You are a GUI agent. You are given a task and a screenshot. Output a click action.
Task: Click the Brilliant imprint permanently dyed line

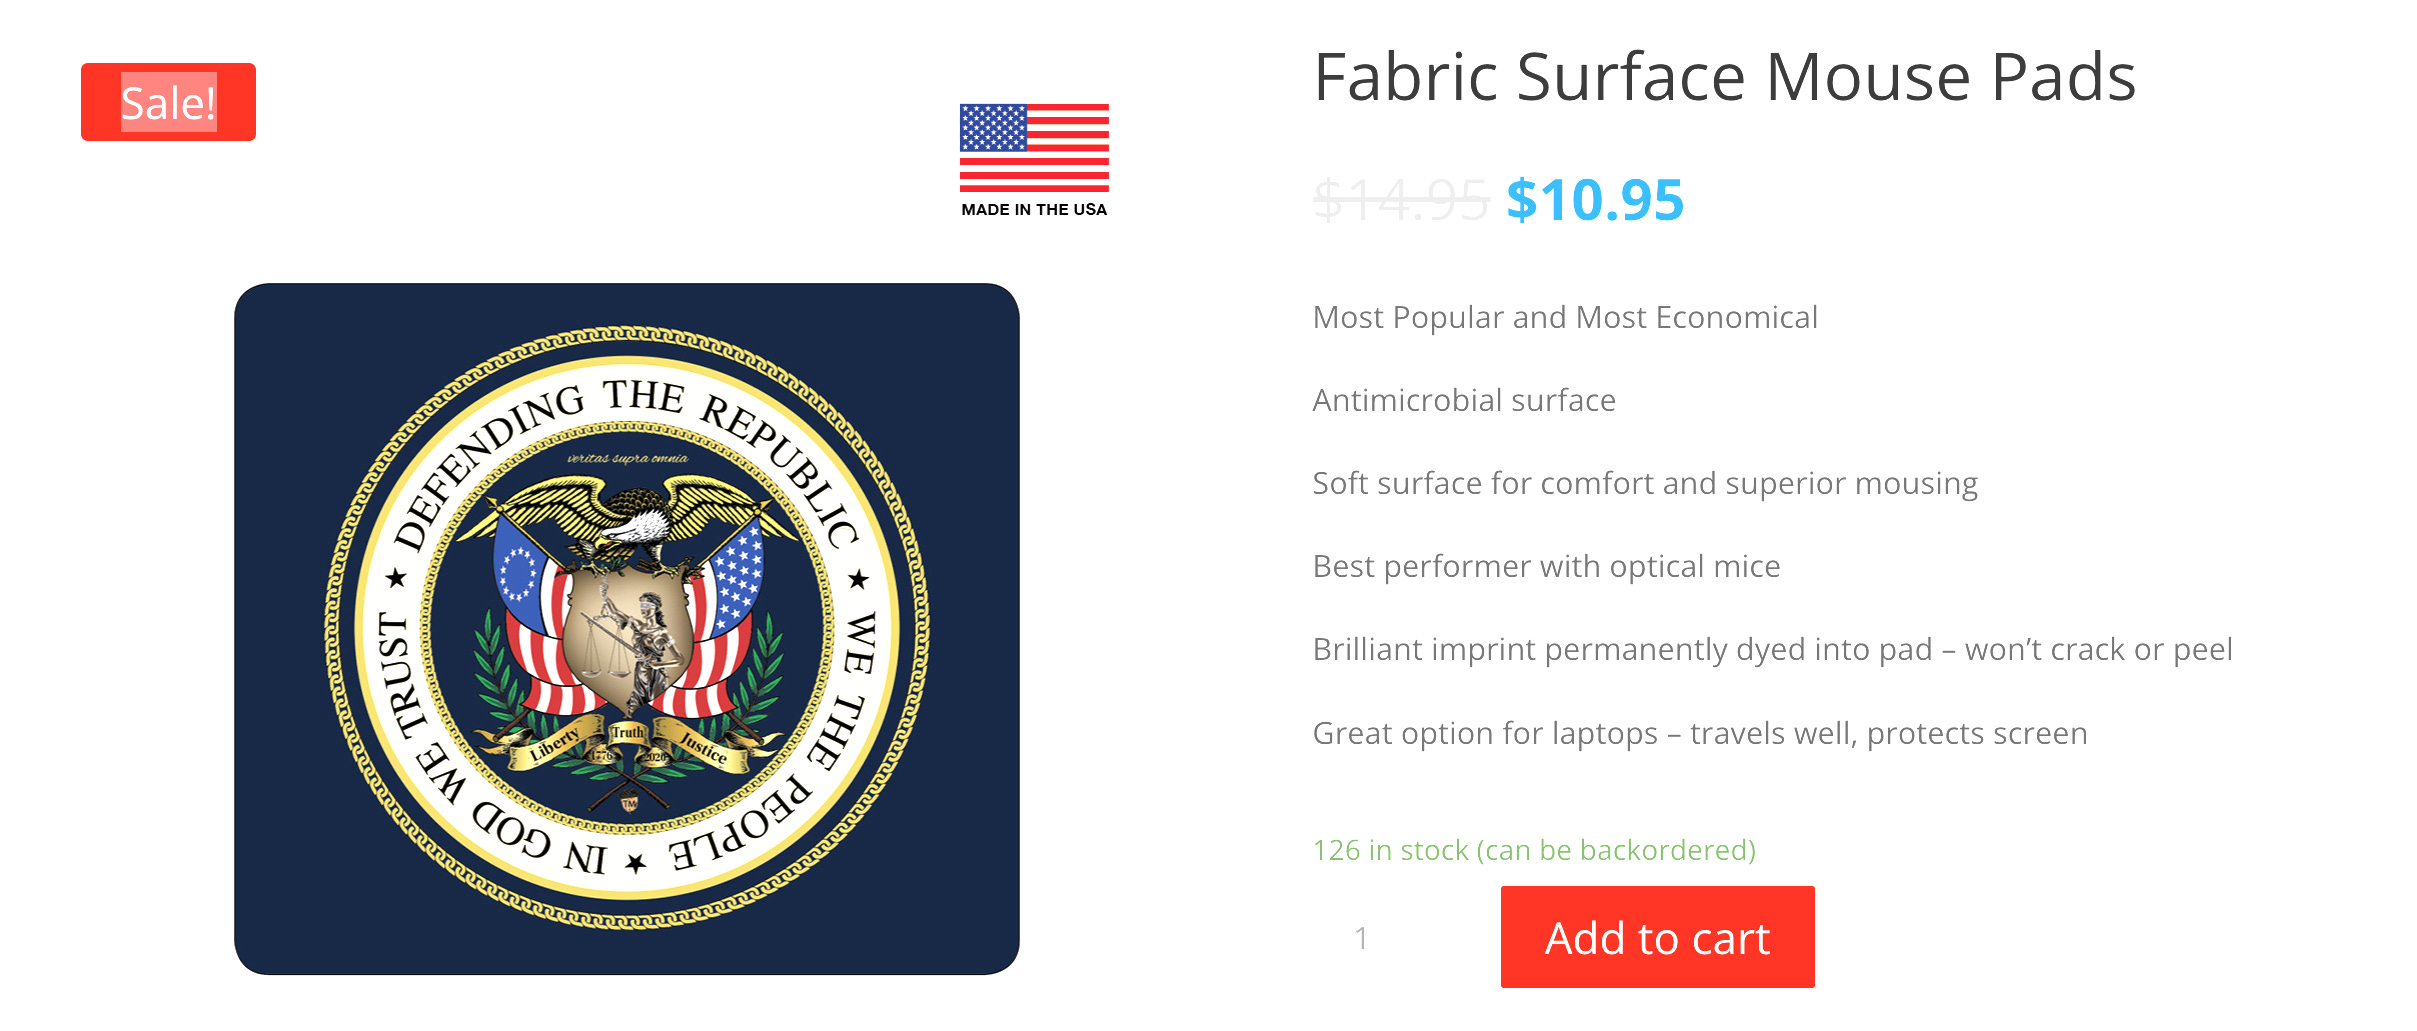coord(1772,649)
